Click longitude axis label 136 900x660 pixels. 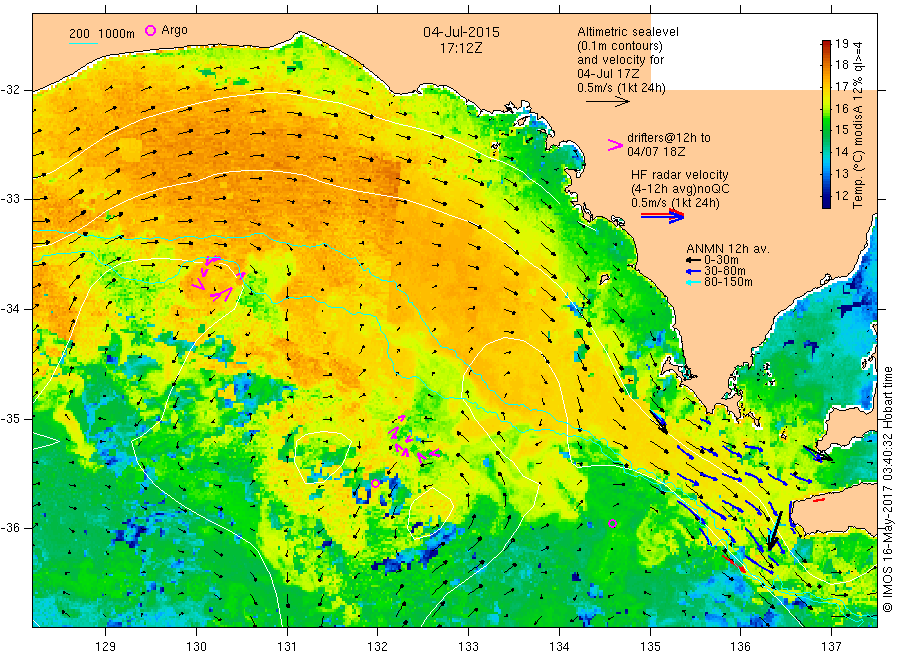740,647
